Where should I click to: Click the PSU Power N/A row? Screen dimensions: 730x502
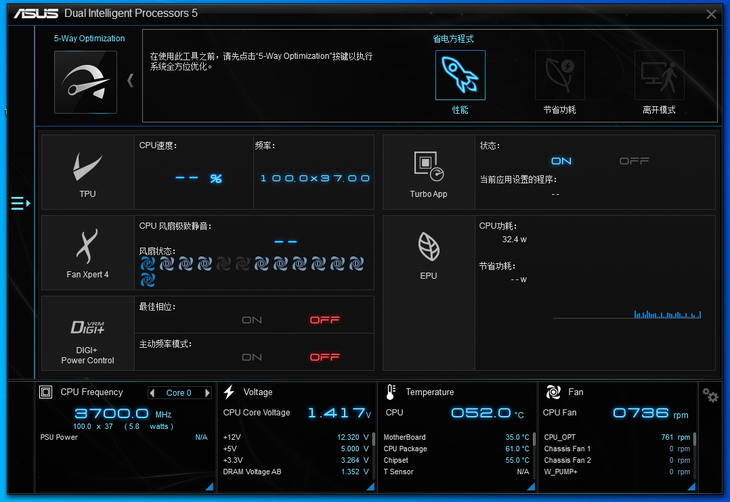pyautogui.click(x=124, y=437)
